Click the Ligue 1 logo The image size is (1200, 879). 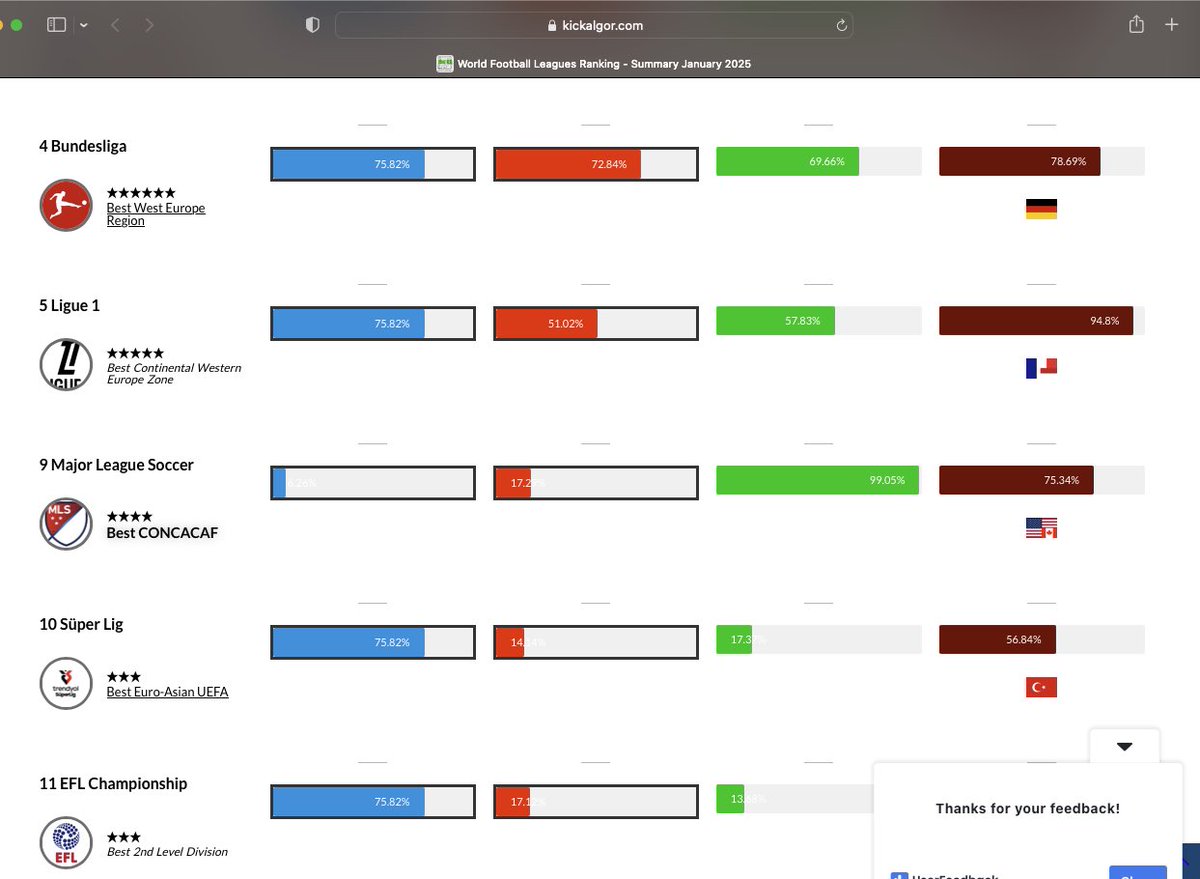point(66,365)
